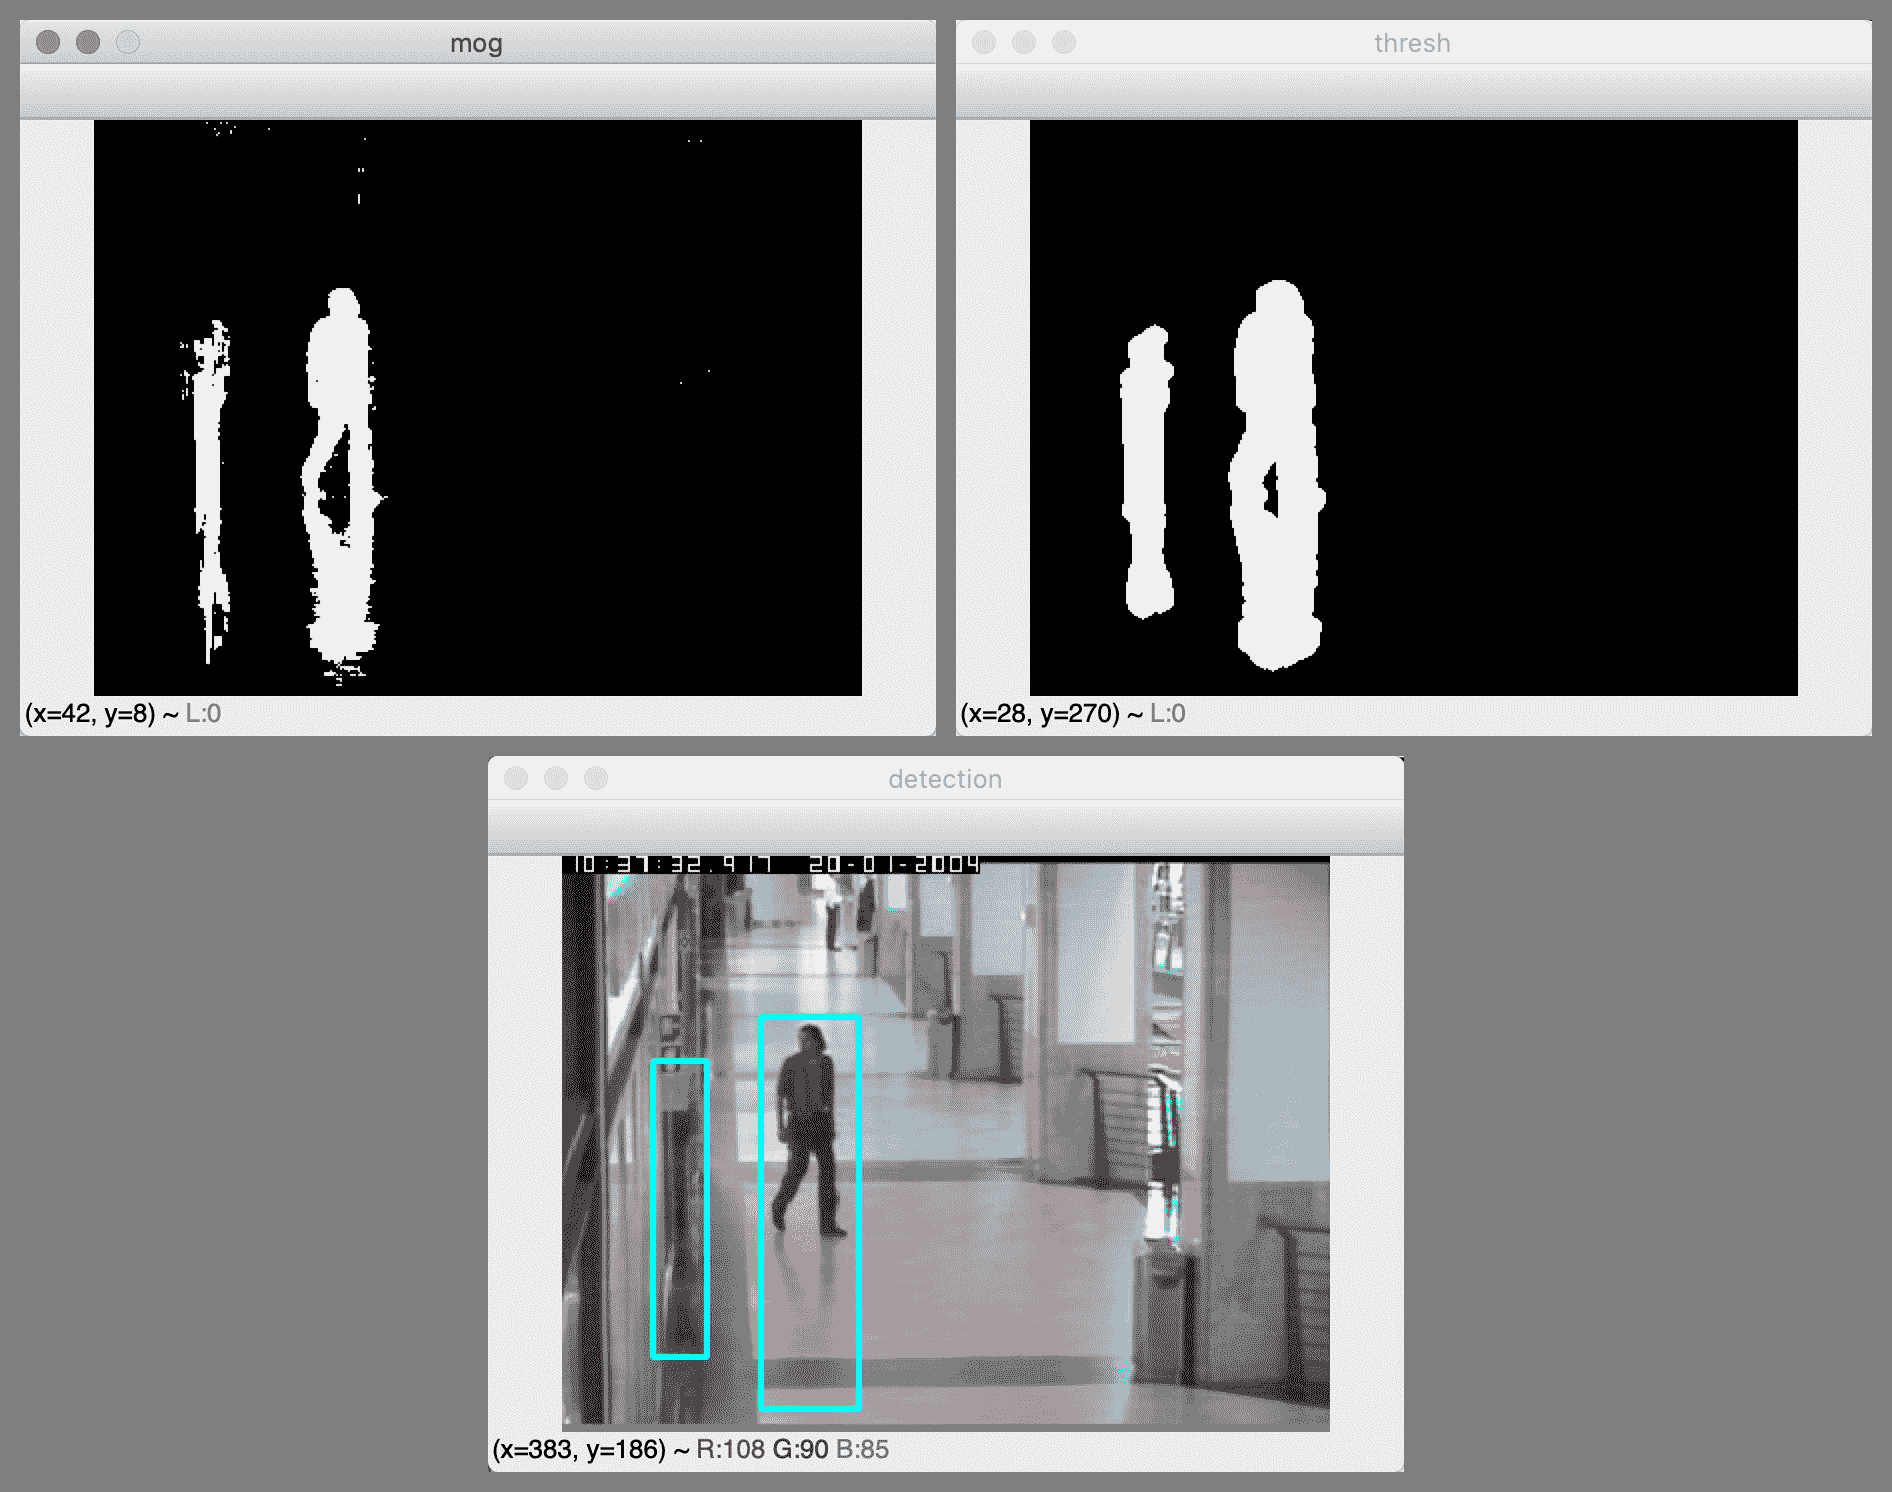Minimize the detection window
Screen dimensions: 1892x1492
556,778
